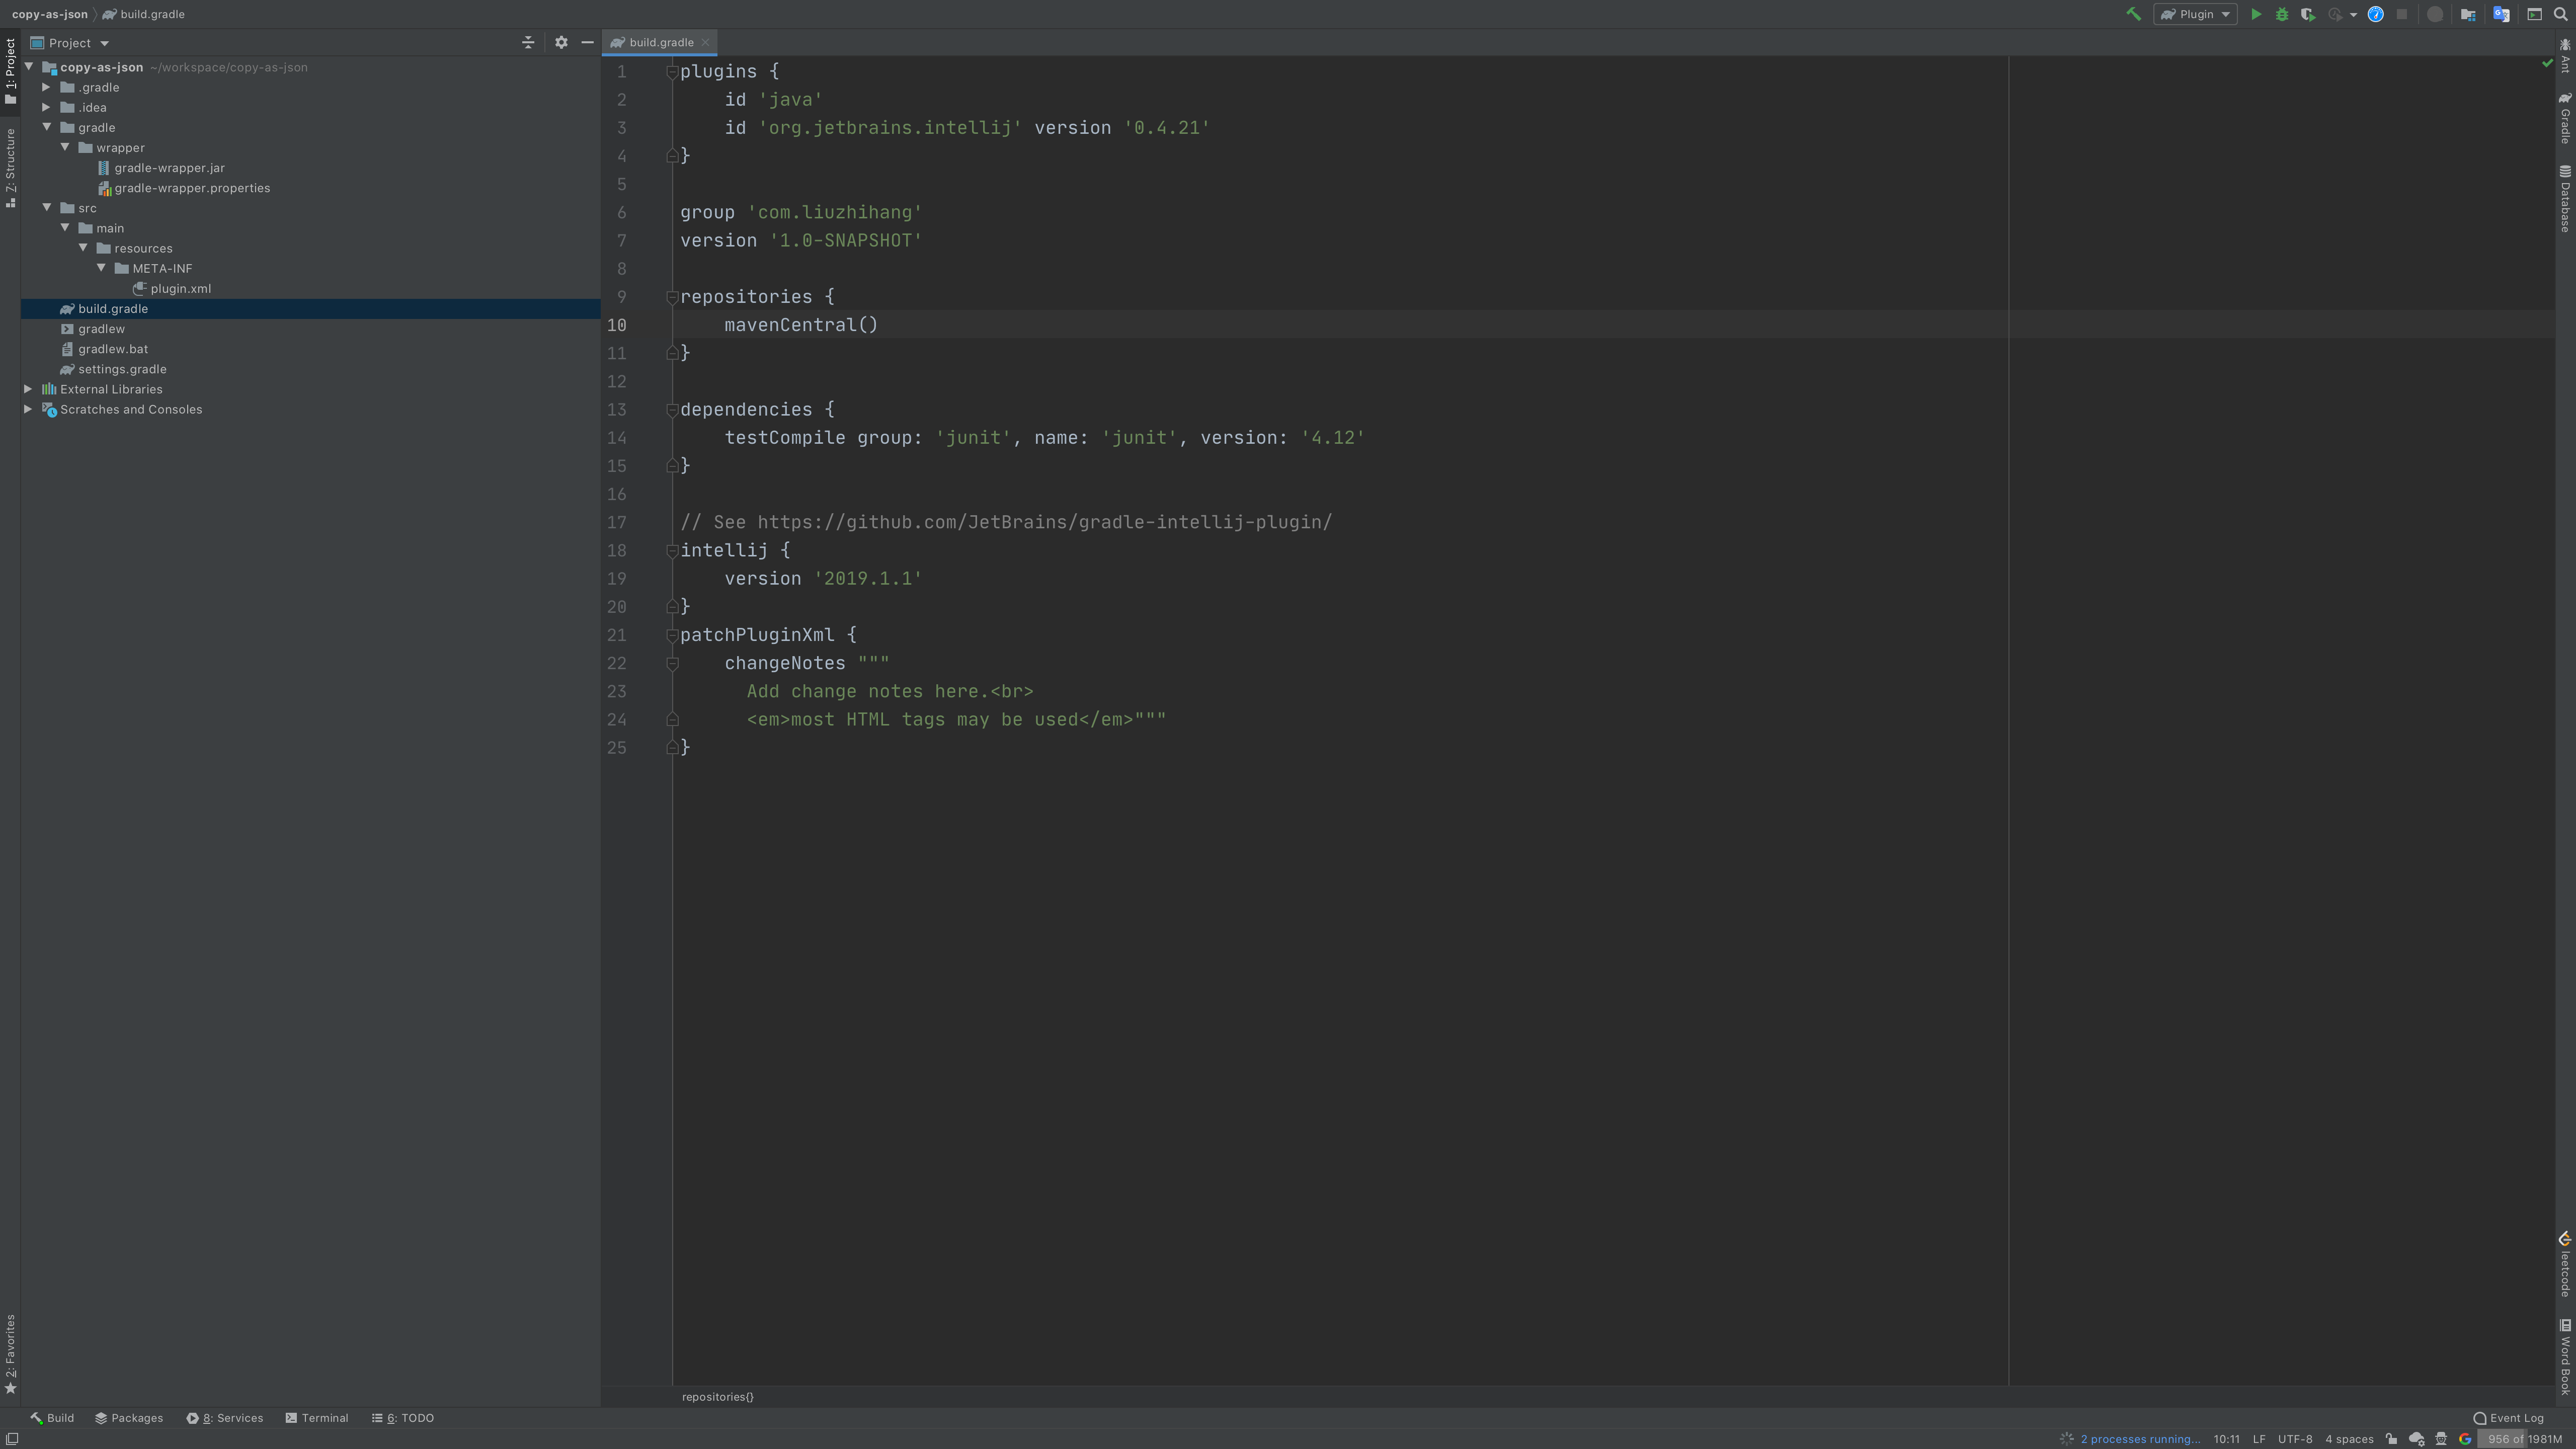Run the Plugin configuration

tap(2256, 14)
